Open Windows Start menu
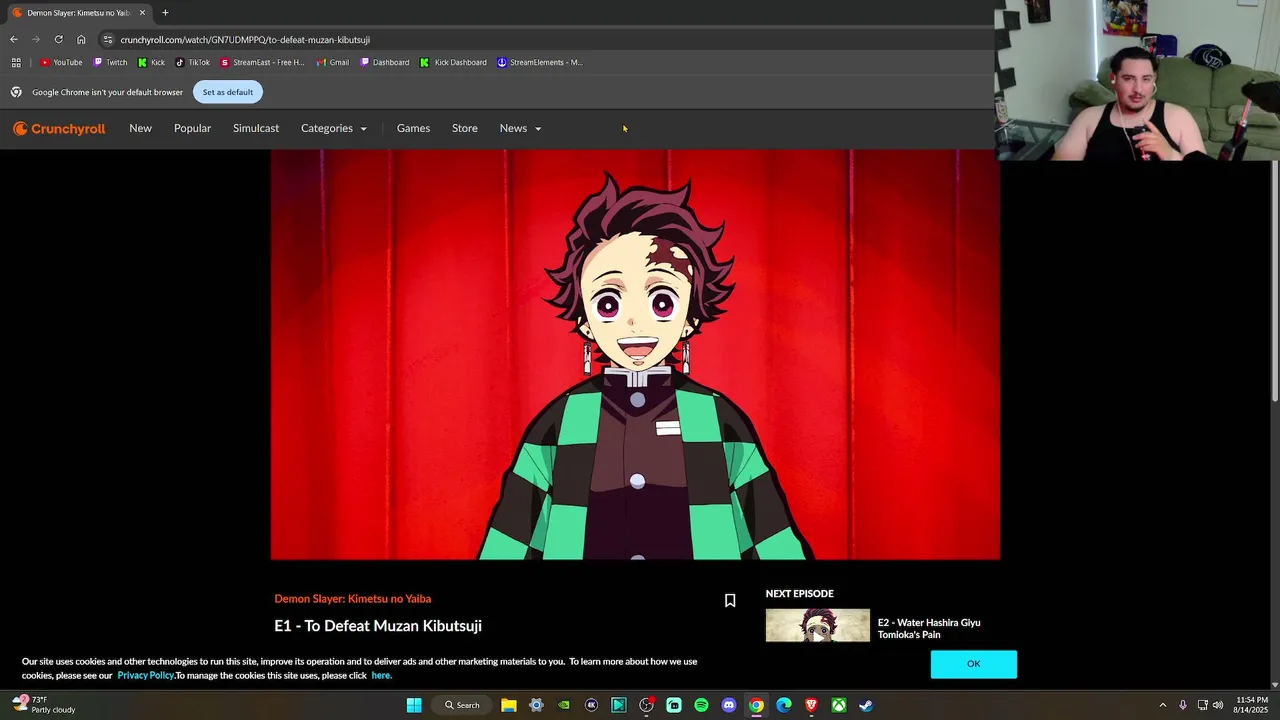 (x=414, y=705)
